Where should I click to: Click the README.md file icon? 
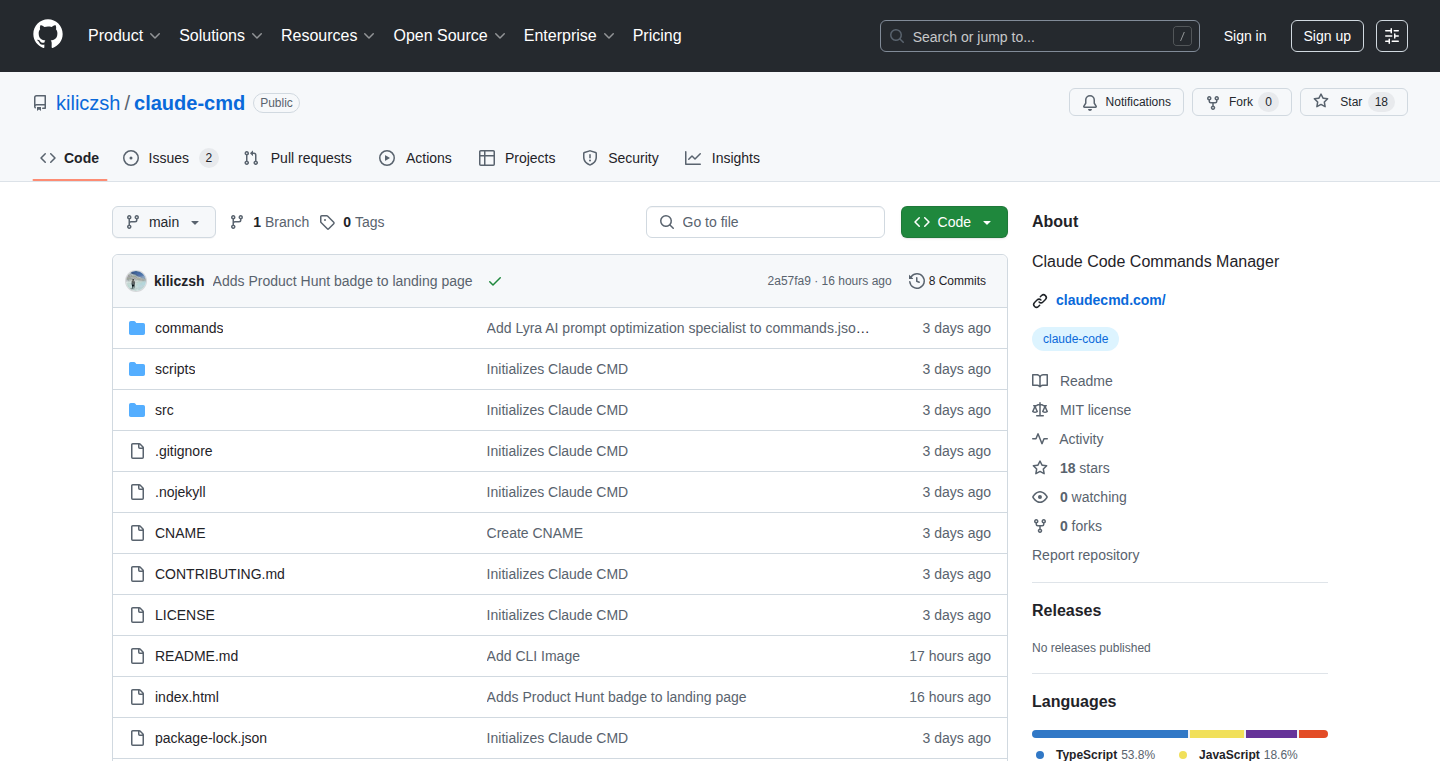click(x=137, y=656)
